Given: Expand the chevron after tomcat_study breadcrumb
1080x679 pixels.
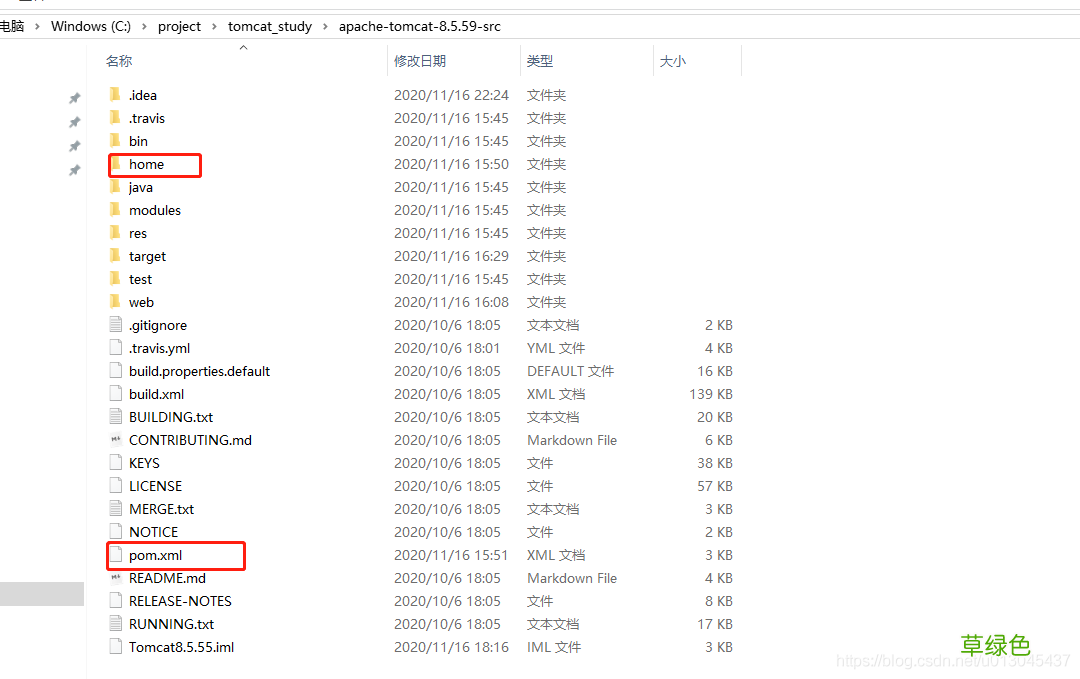Looking at the screenshot, I should click(325, 26).
